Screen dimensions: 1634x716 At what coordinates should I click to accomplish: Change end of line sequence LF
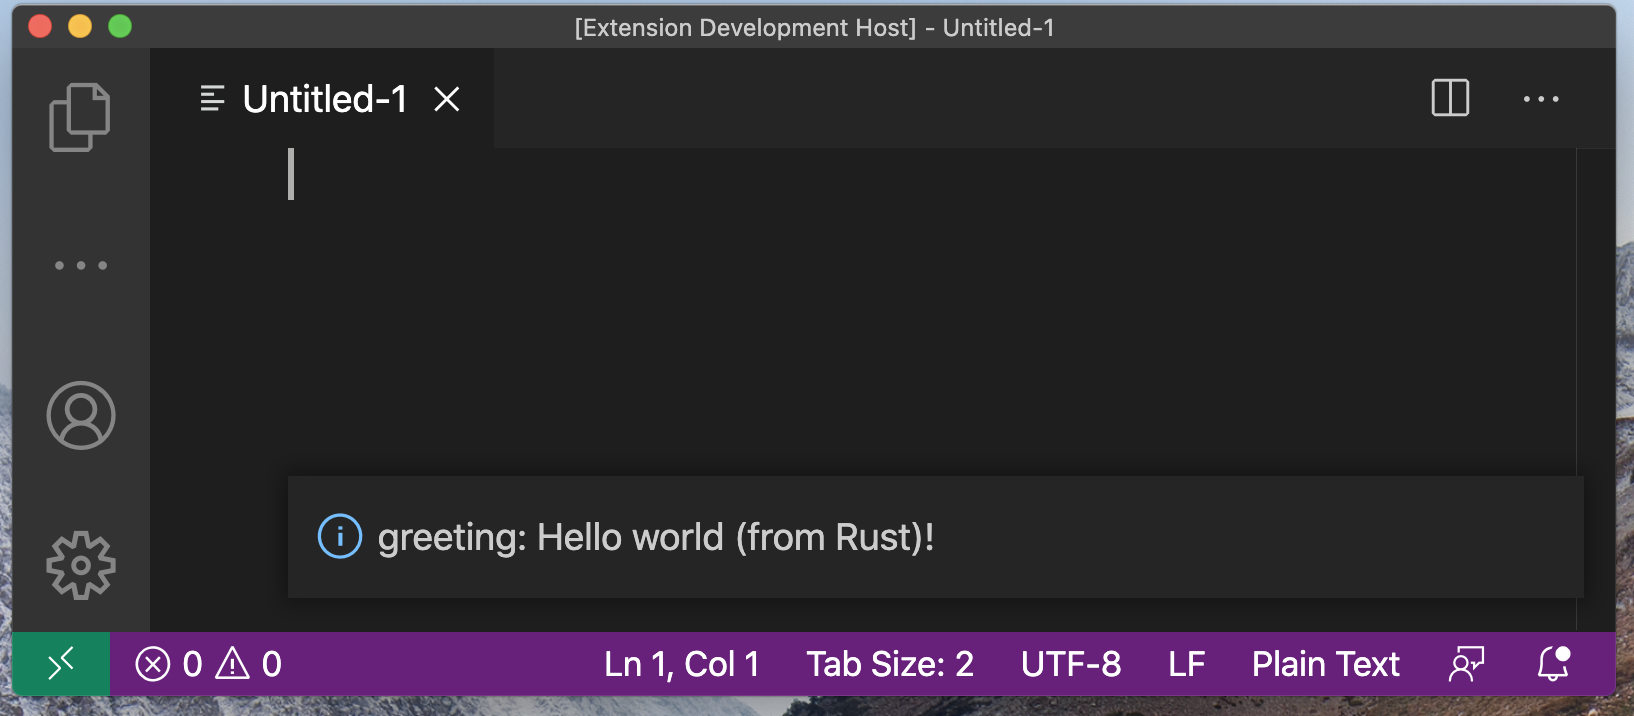(1186, 664)
